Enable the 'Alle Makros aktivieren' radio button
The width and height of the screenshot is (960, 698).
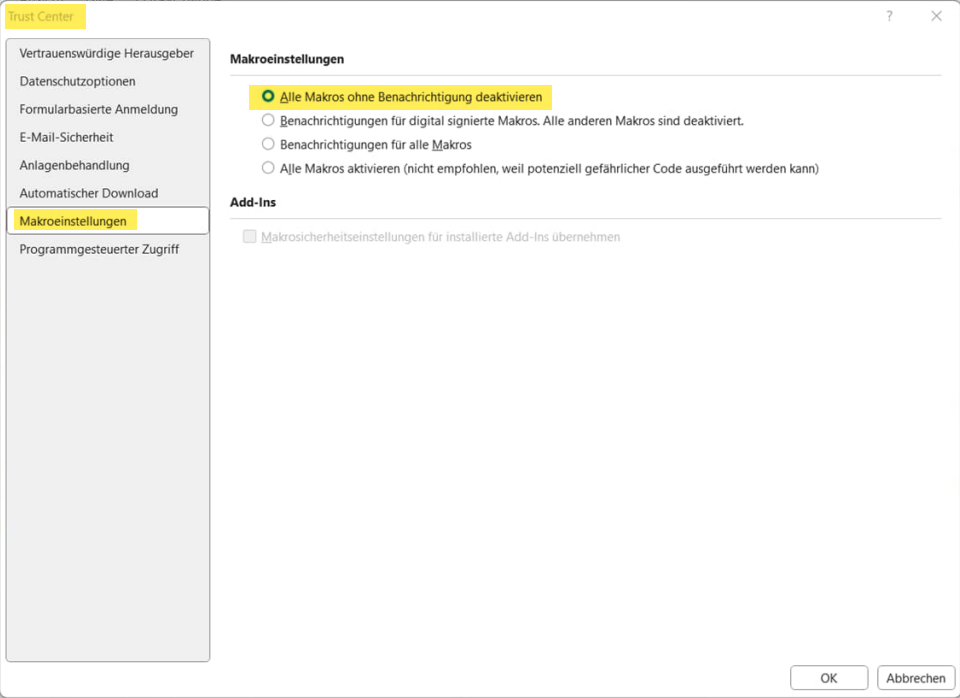pyautogui.click(x=268, y=169)
